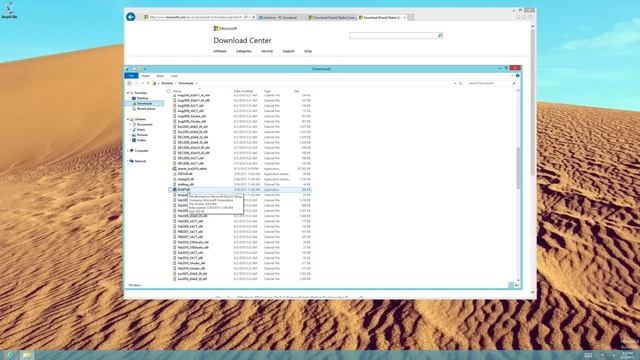
Task: Click Nicholas in the Explorer breadcrumb path
Action: point(167,83)
